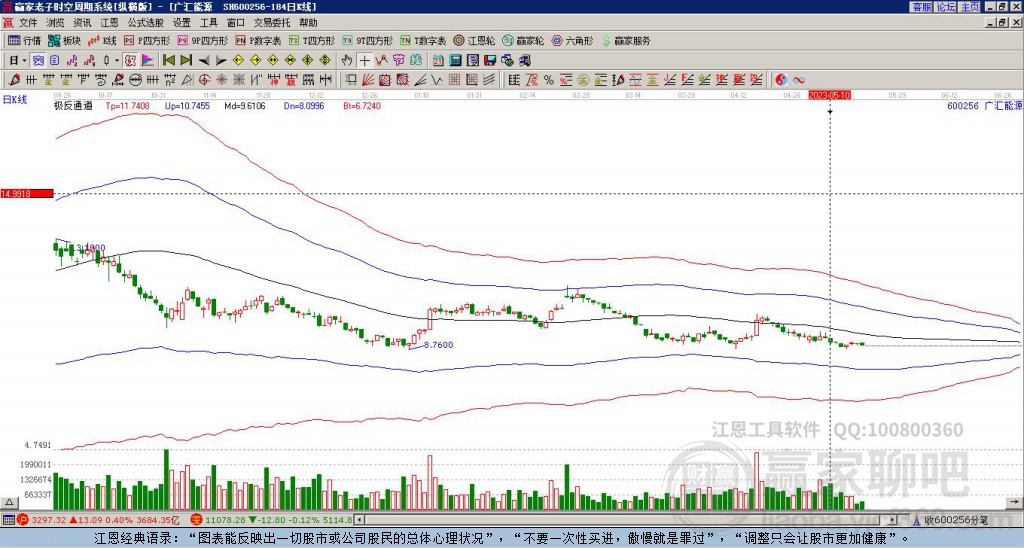The image size is (1024, 548).
Task: Open the 六角形 hexagon tool
Action: coord(573,40)
